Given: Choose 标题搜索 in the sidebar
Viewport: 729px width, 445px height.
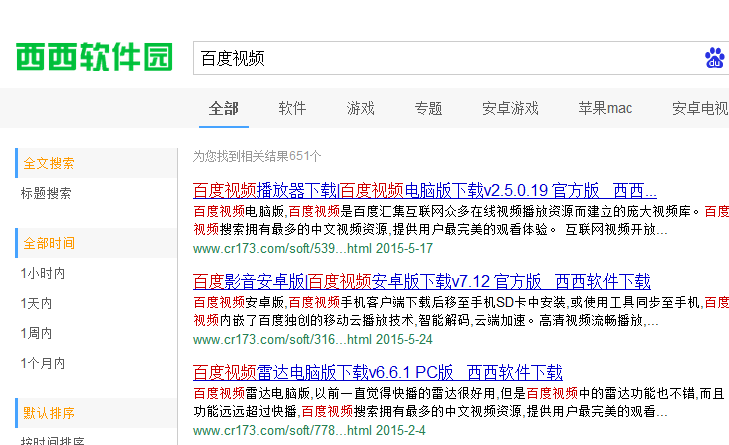Looking at the screenshot, I should click(46, 193).
